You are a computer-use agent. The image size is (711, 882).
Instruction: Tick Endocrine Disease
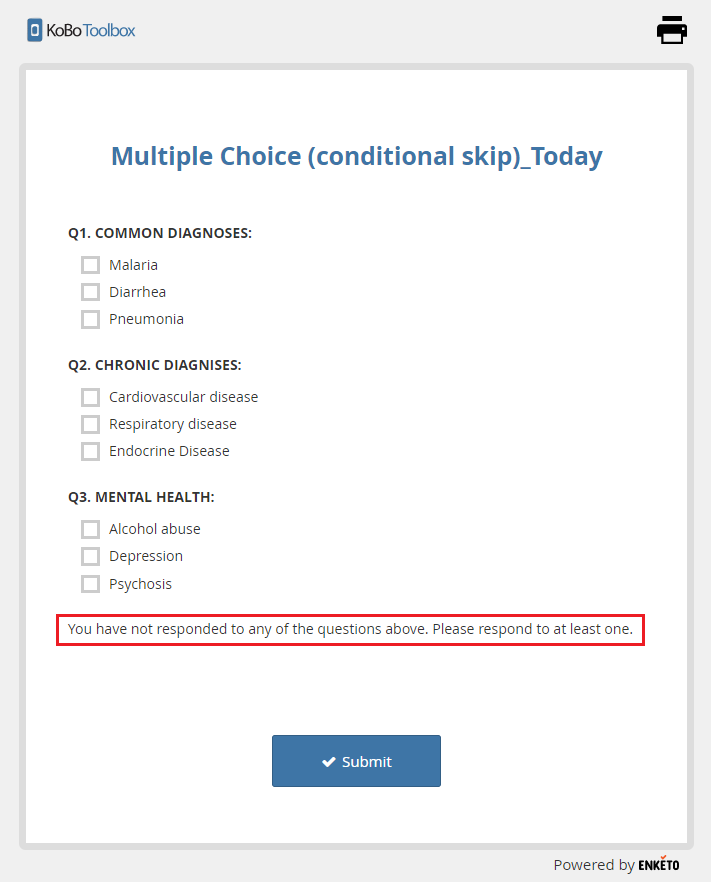[x=90, y=451]
